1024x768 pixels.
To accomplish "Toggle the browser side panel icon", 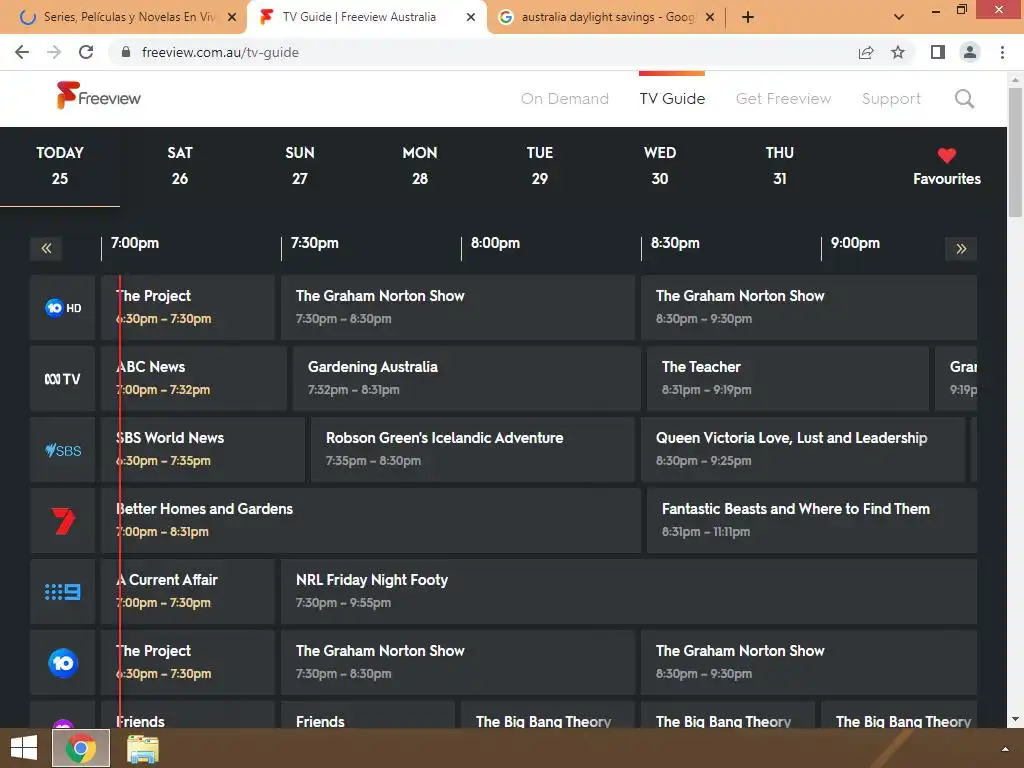I will click(938, 52).
